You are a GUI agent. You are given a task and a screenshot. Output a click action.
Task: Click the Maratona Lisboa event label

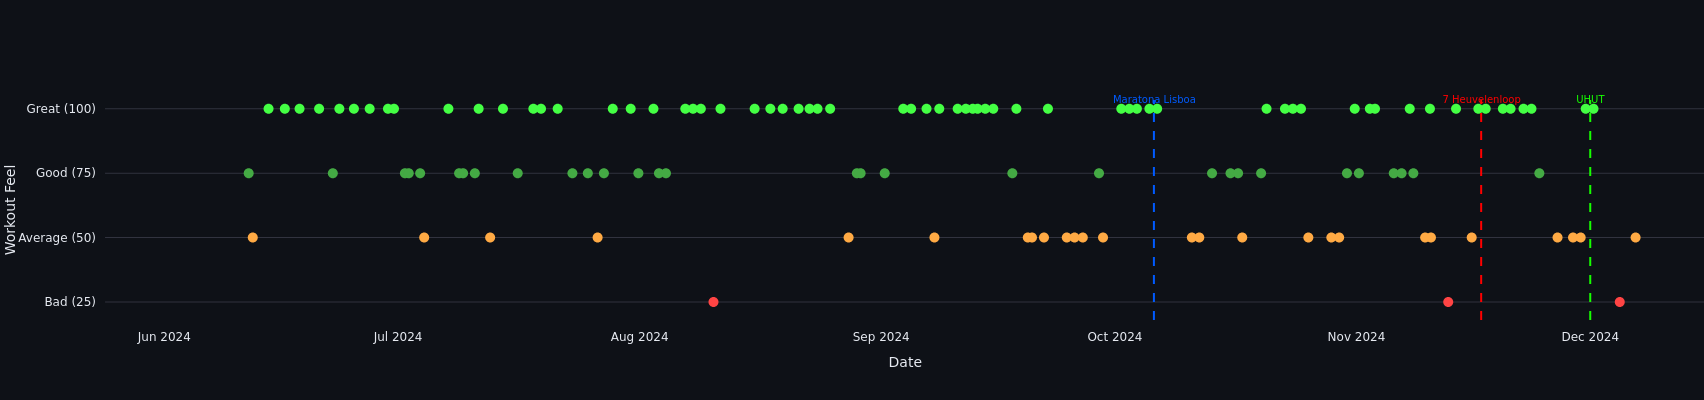pyautogui.click(x=1153, y=100)
